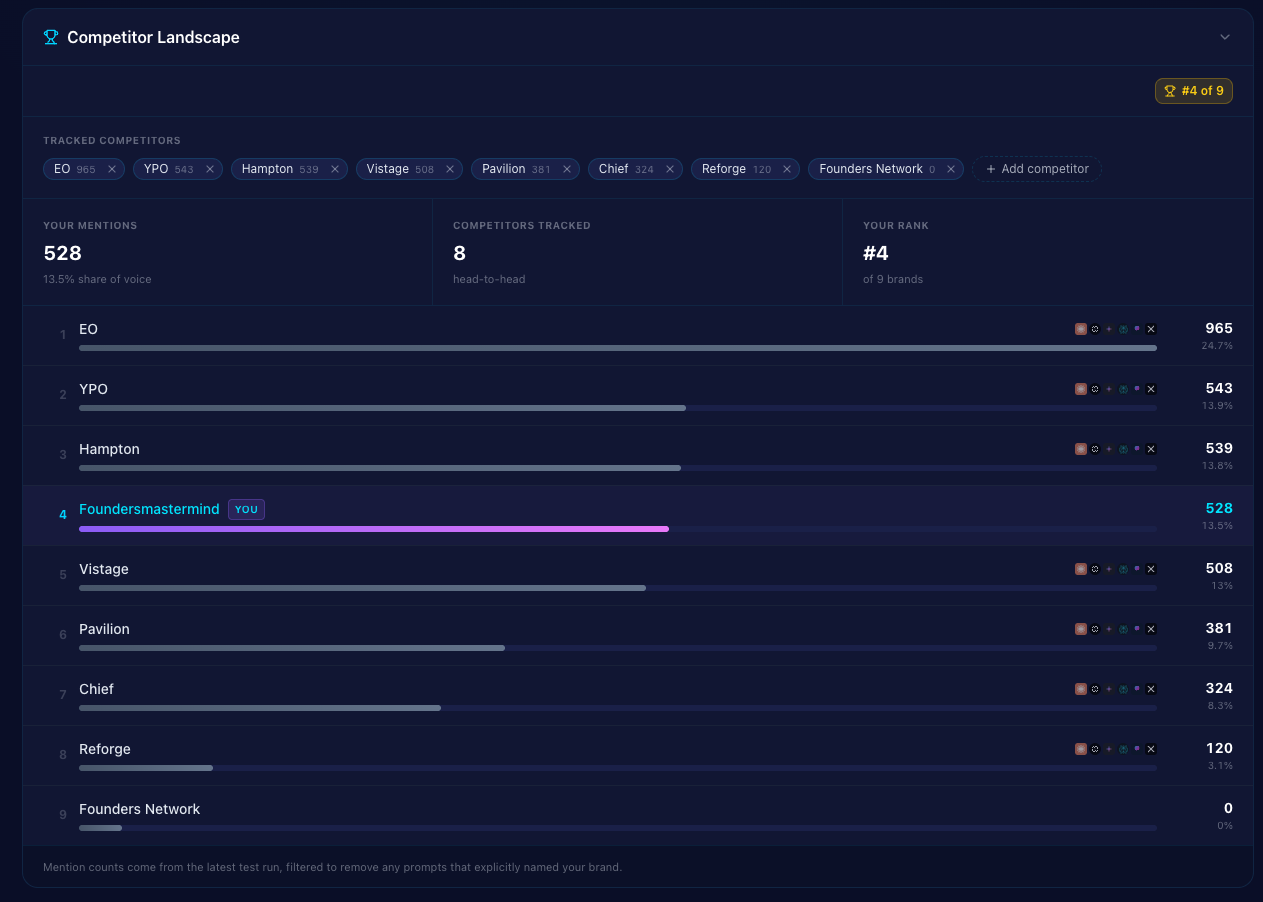Click the purple chat bubble icon in Chief row
The image size is (1263, 902).
click(1137, 688)
